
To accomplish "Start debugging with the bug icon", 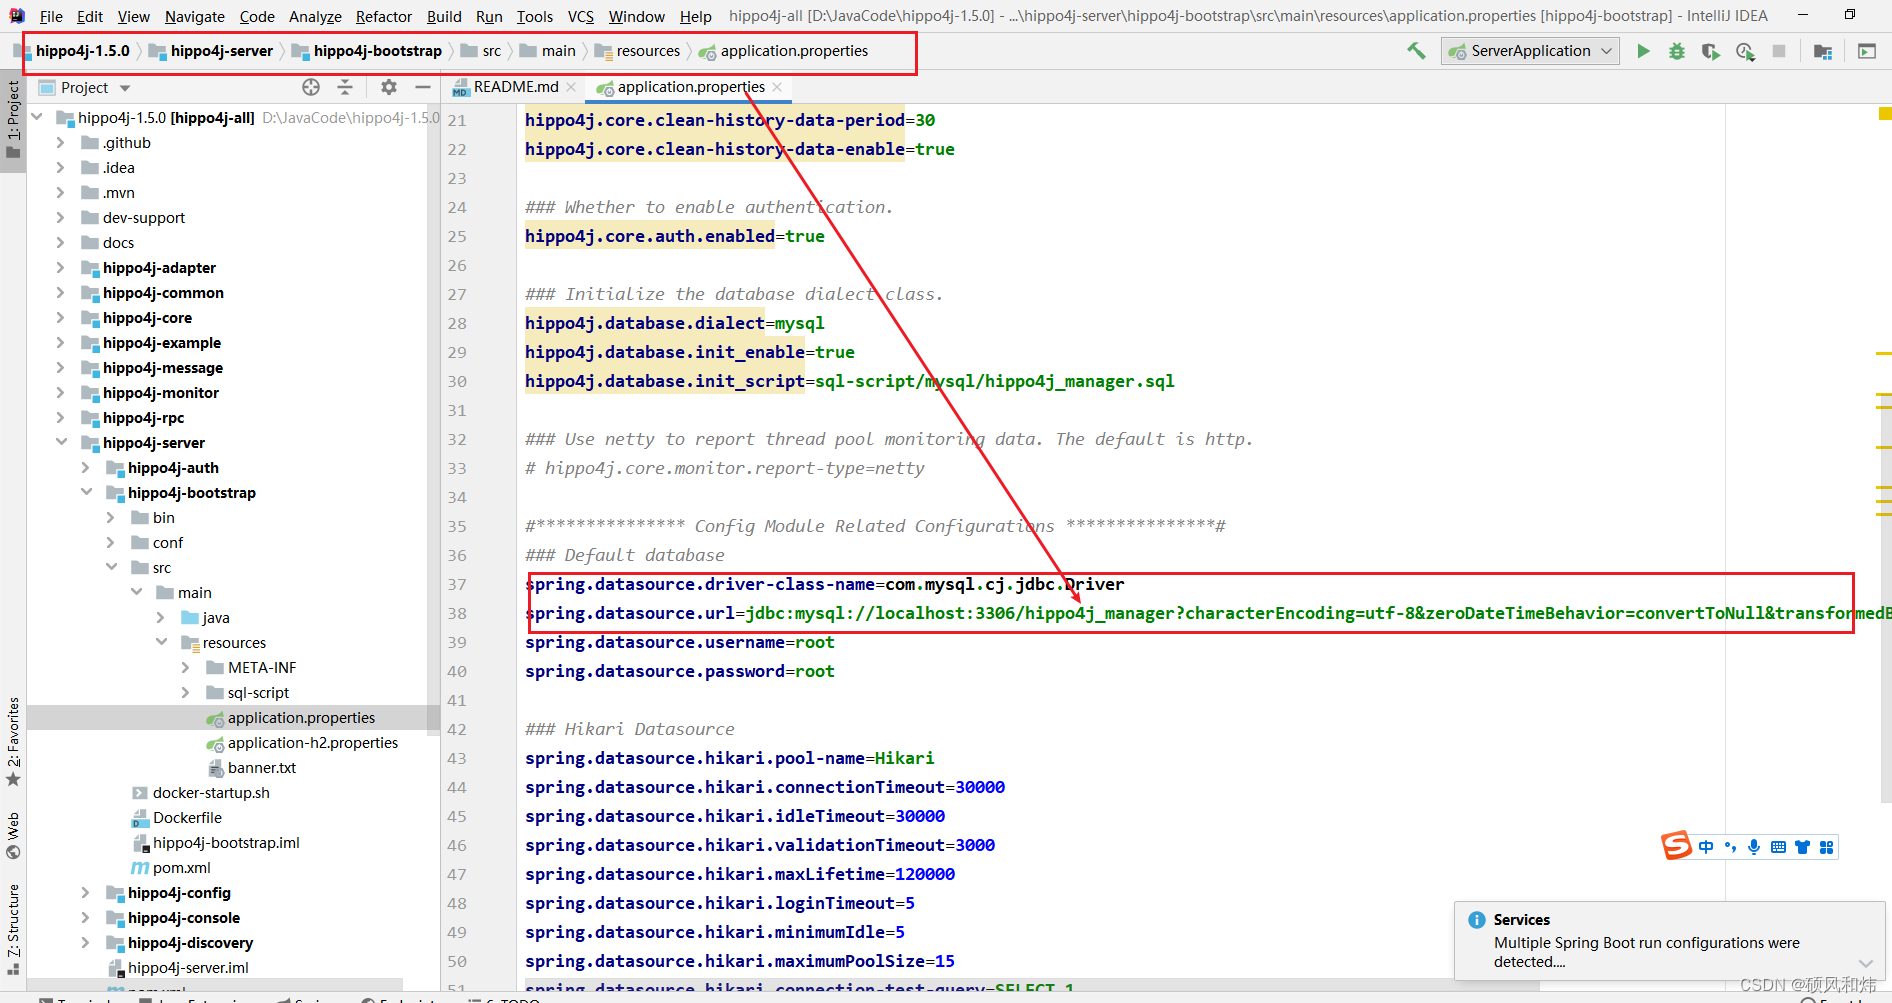I will pyautogui.click(x=1677, y=51).
